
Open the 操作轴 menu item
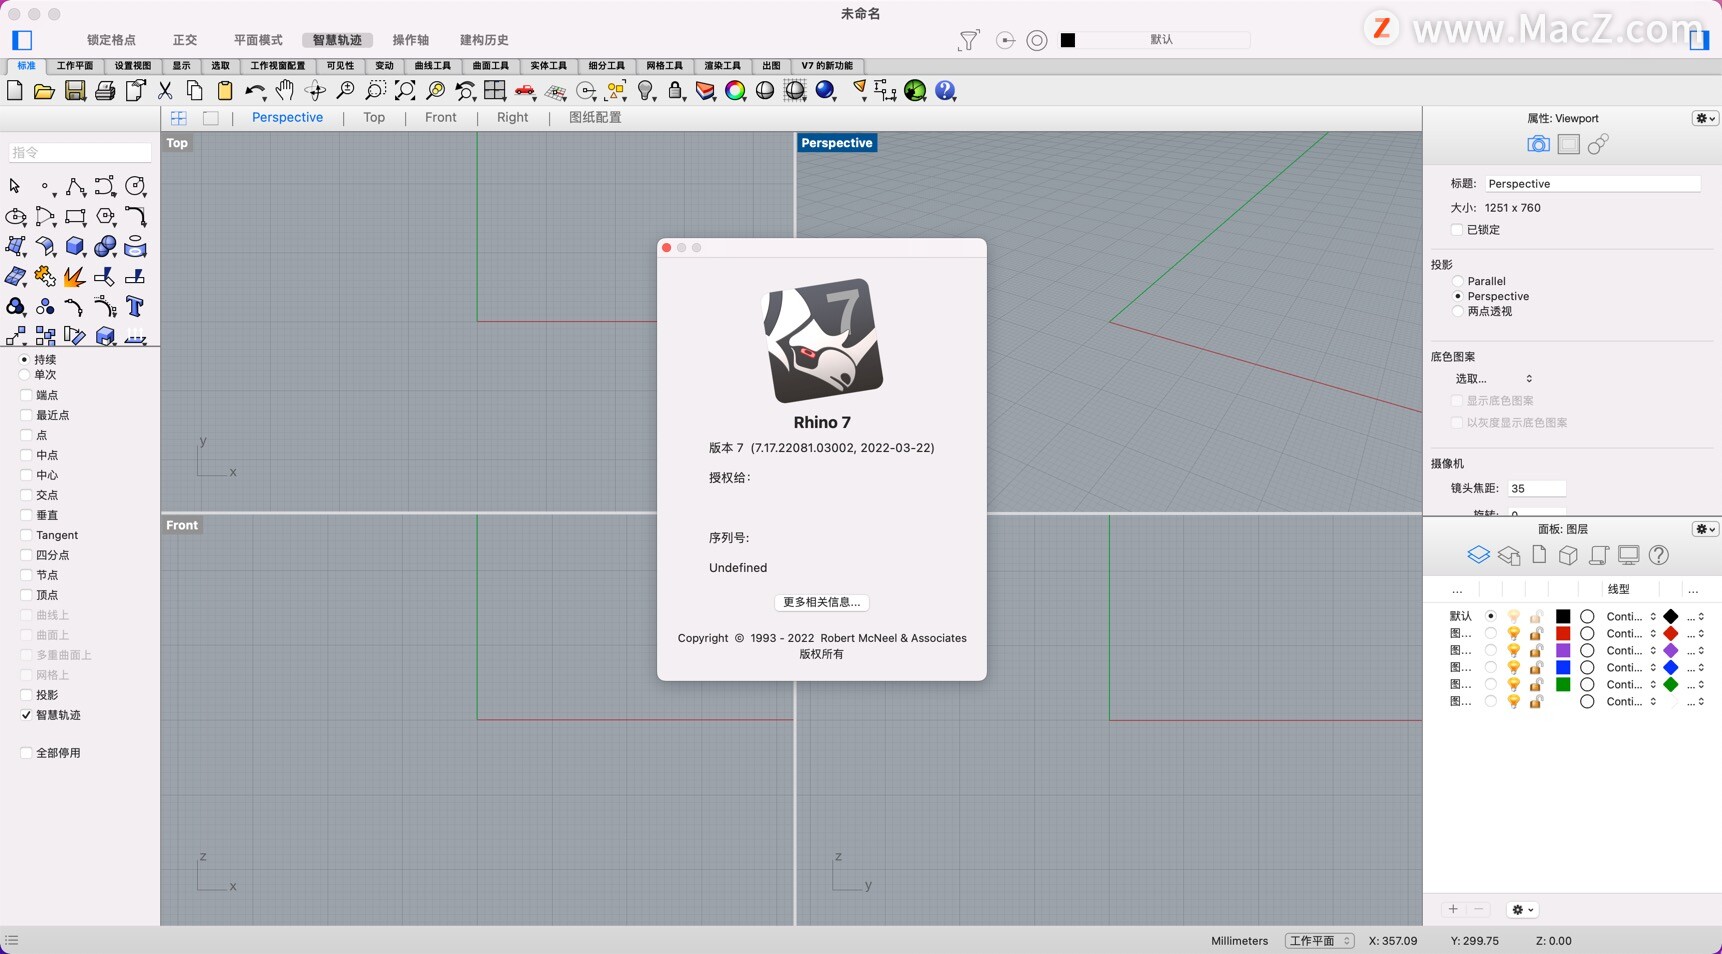tap(411, 41)
